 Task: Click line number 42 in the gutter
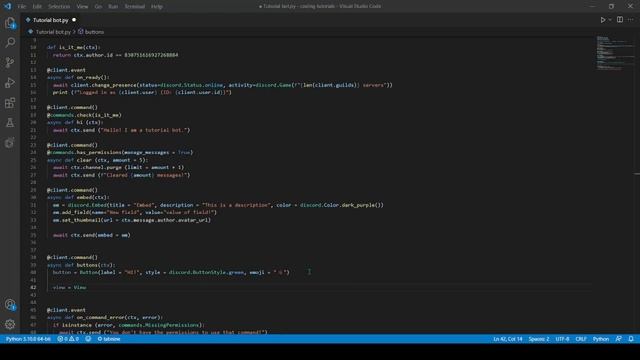[x=33, y=287]
